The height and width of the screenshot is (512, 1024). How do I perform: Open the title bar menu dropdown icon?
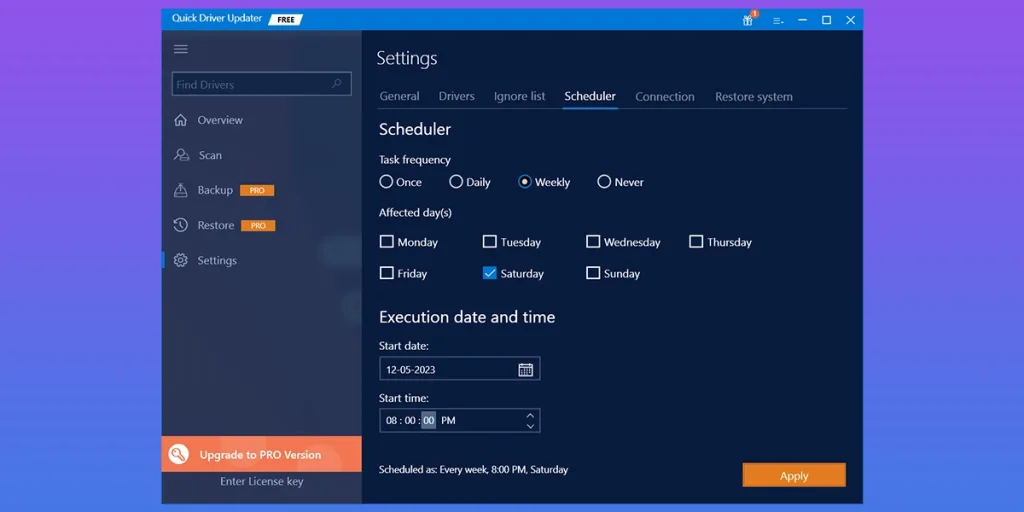click(778, 20)
